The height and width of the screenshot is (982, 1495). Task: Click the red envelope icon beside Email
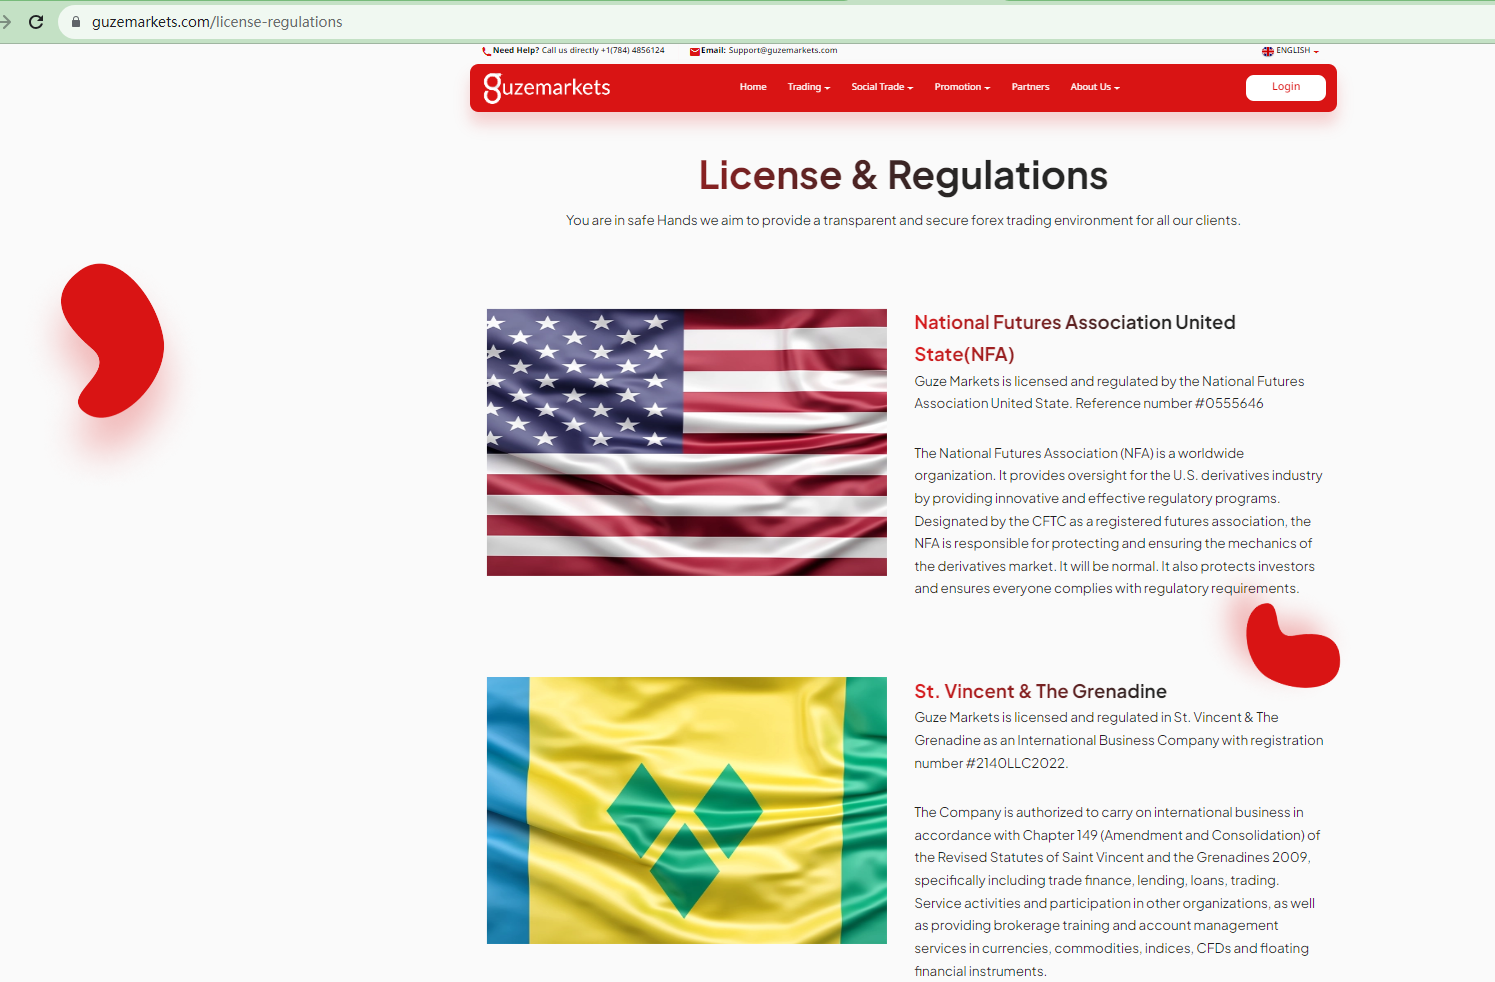[x=695, y=51]
